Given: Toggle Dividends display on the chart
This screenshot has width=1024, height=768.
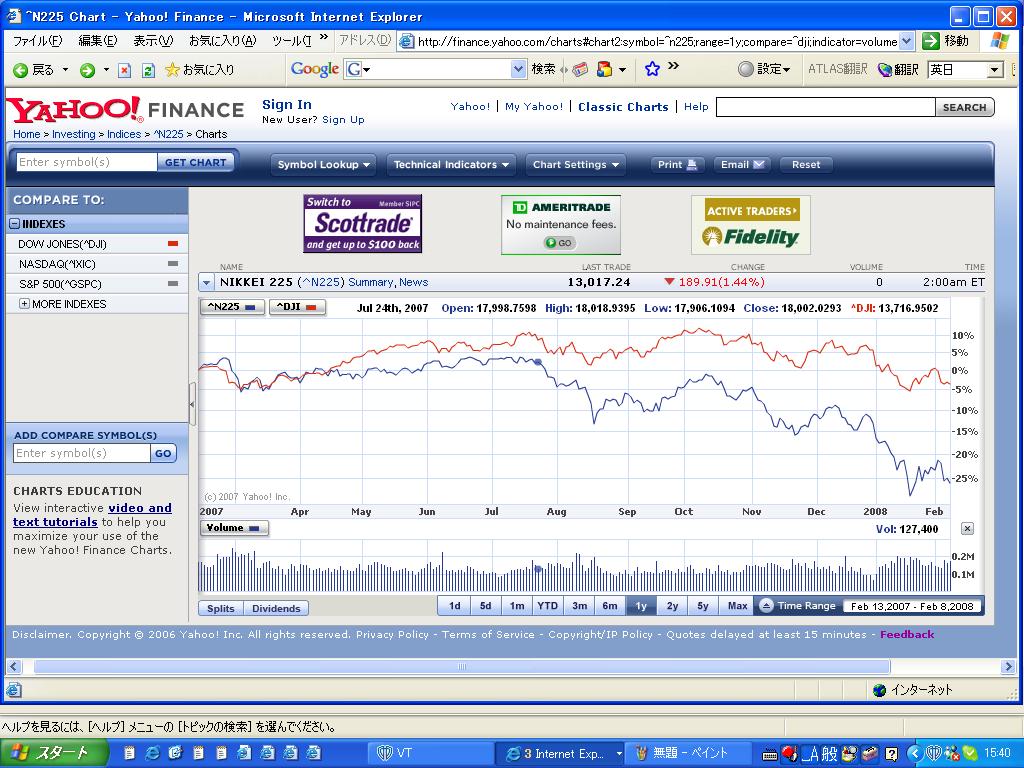Looking at the screenshot, I should click(276, 608).
